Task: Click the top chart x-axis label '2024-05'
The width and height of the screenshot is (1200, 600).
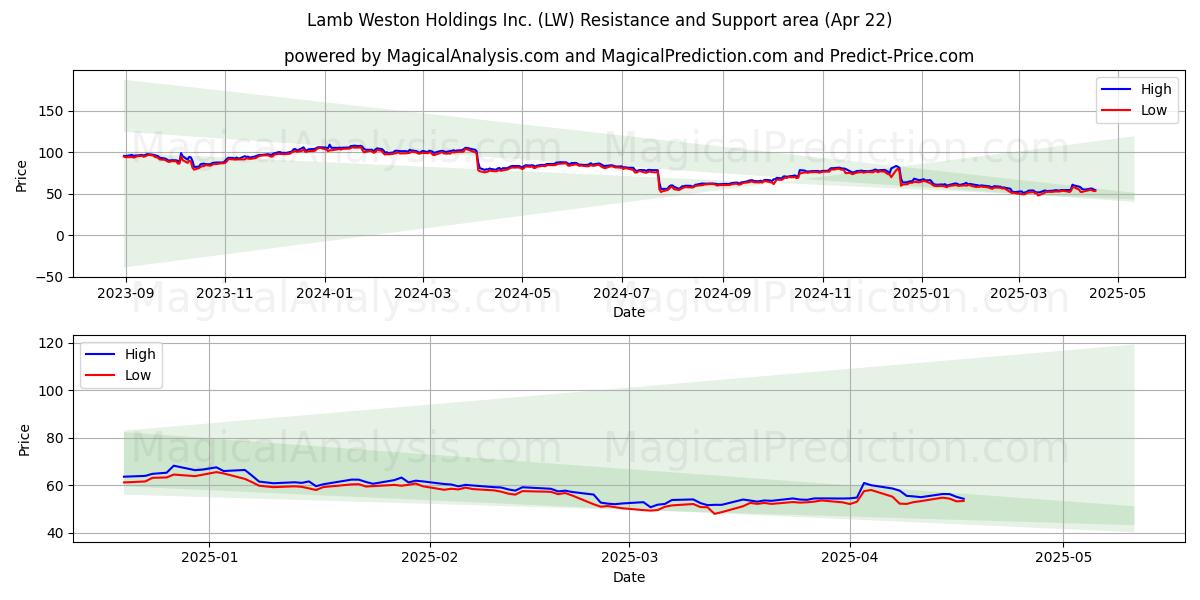Action: [523, 296]
